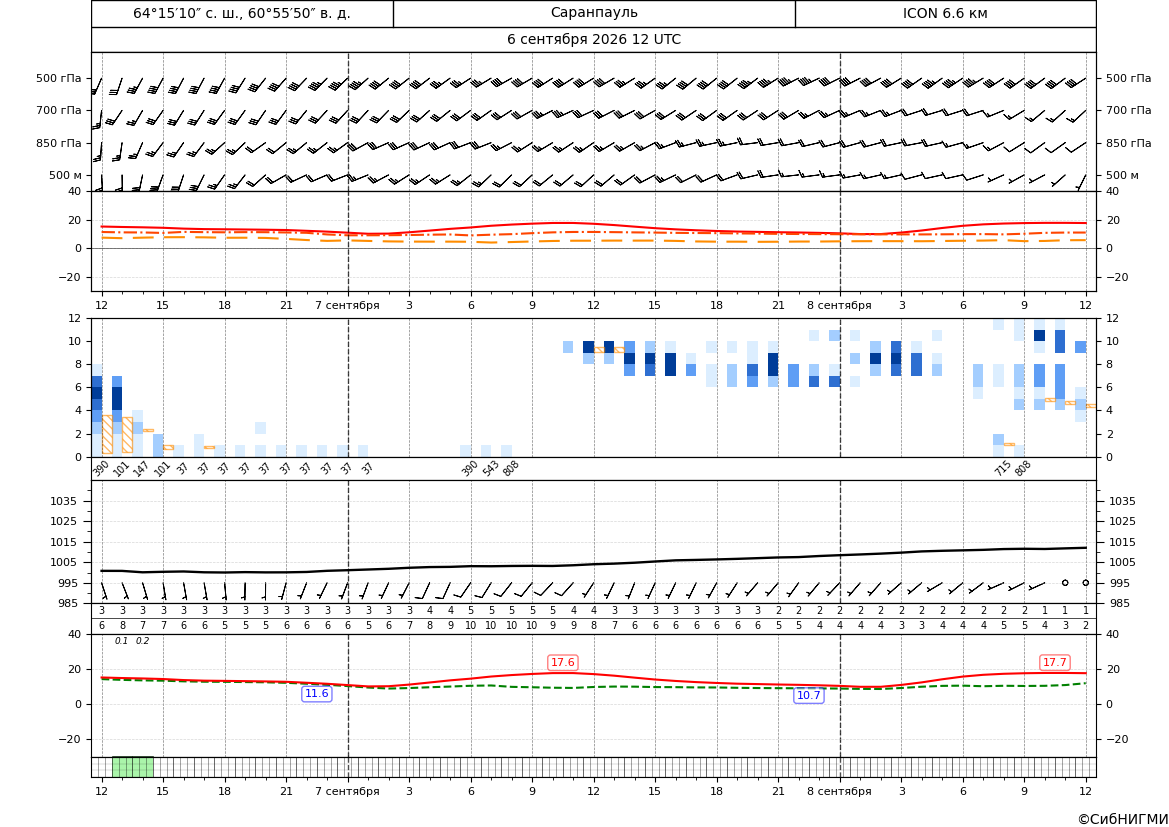
Task: Click the 500 м left wind level label
Action: click(x=66, y=175)
